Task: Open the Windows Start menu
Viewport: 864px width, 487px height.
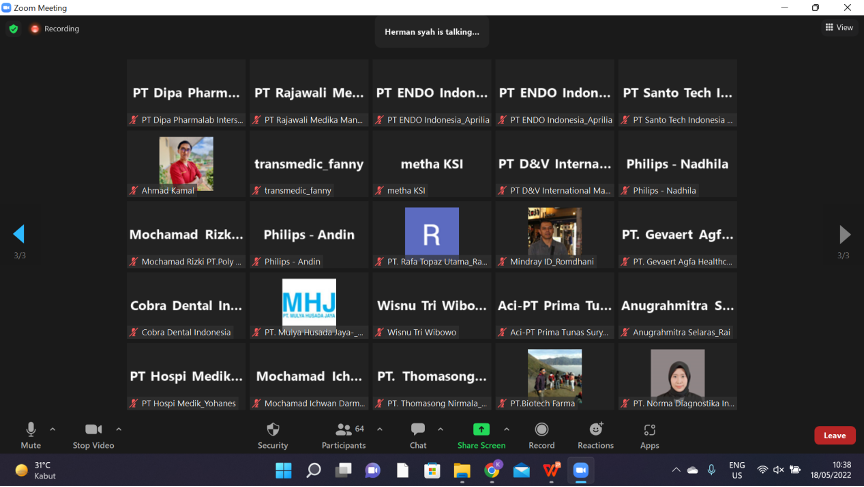Action: click(x=283, y=470)
